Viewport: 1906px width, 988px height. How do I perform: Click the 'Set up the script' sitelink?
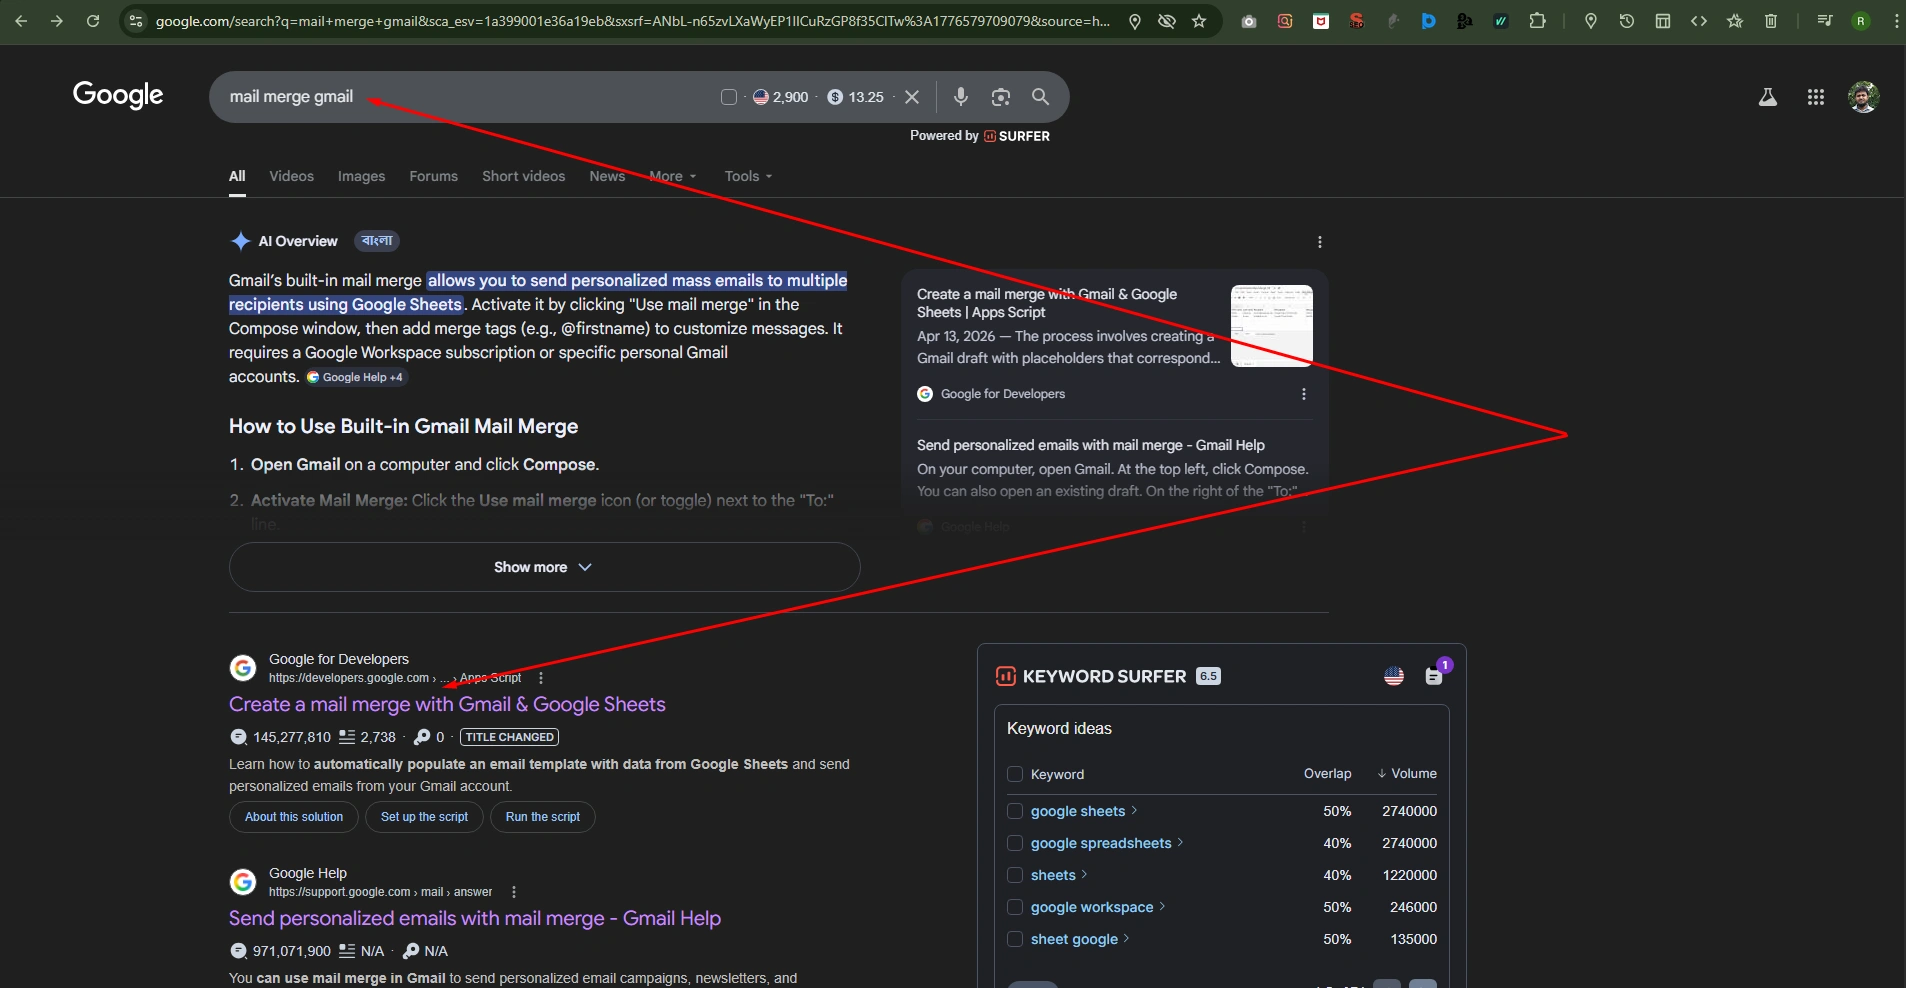tap(424, 817)
